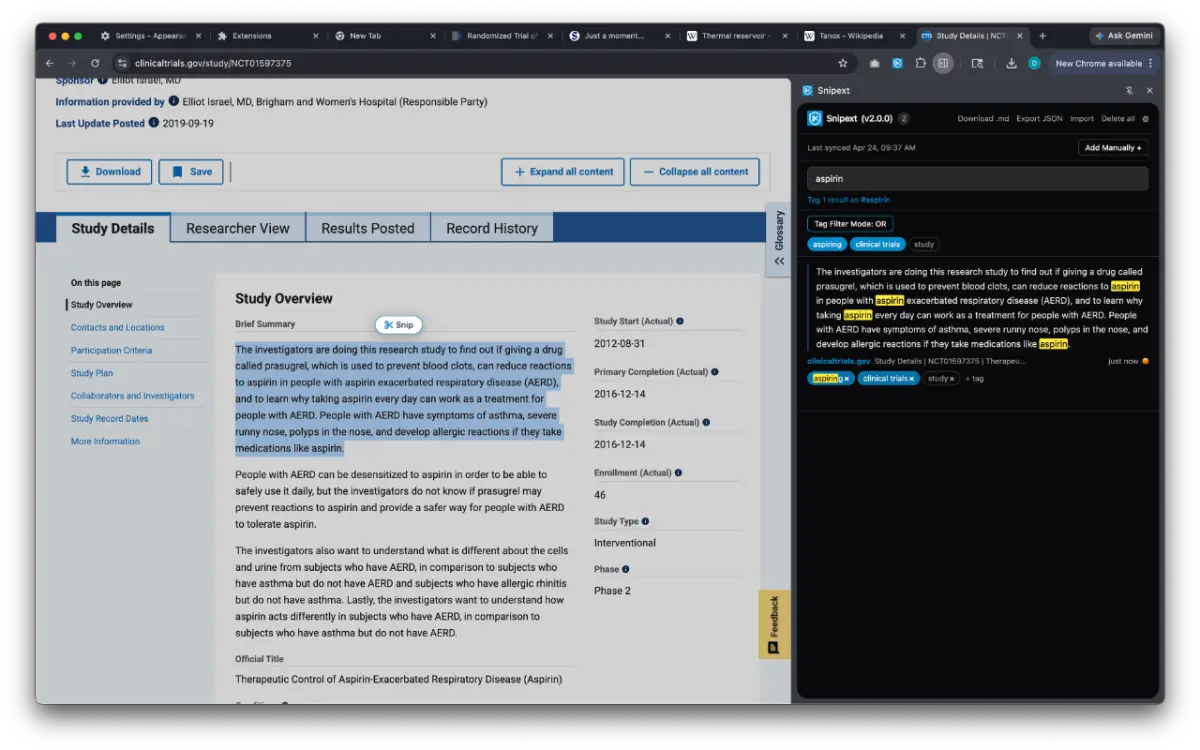Open Chrome three-dot menu
The image size is (1200, 750).
coord(1150,63)
